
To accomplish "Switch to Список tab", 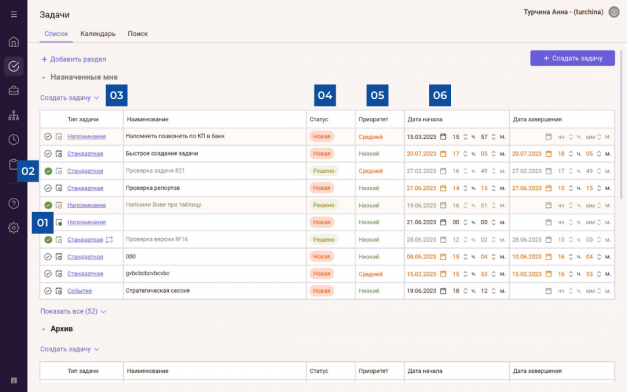I will 56,34.
